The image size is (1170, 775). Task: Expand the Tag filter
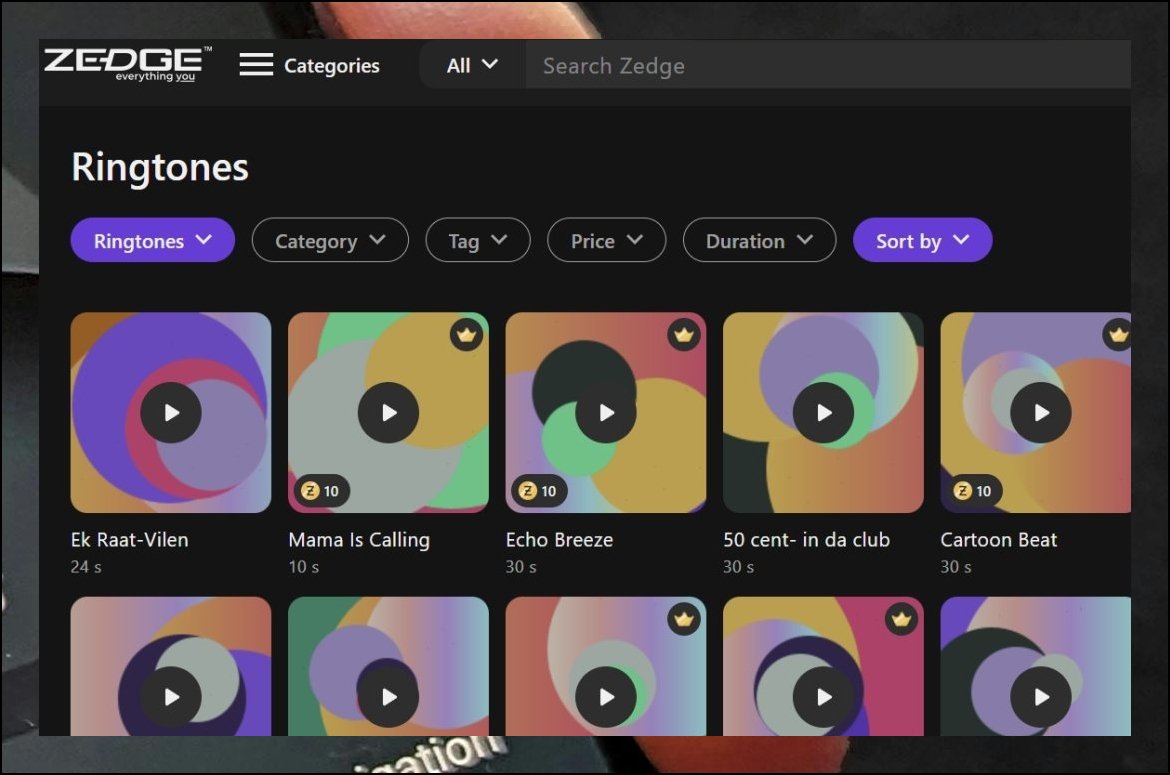click(x=478, y=240)
